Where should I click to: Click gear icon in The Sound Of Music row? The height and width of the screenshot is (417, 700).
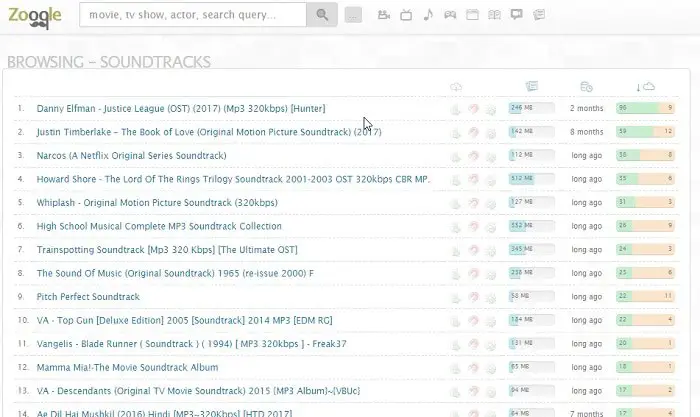491,274
